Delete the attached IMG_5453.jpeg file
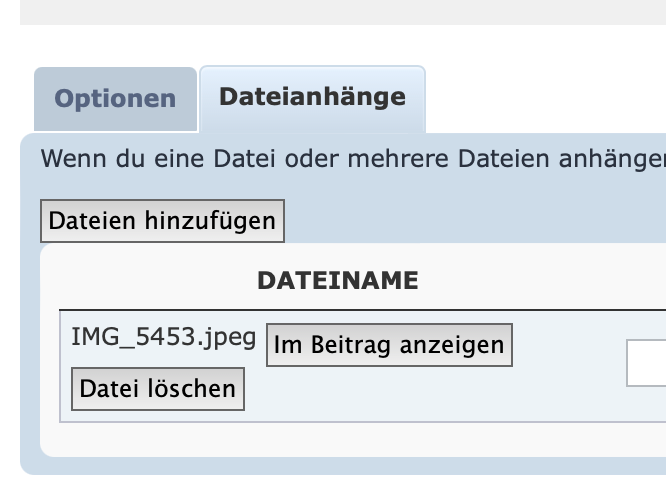The height and width of the screenshot is (500, 666). point(158,388)
